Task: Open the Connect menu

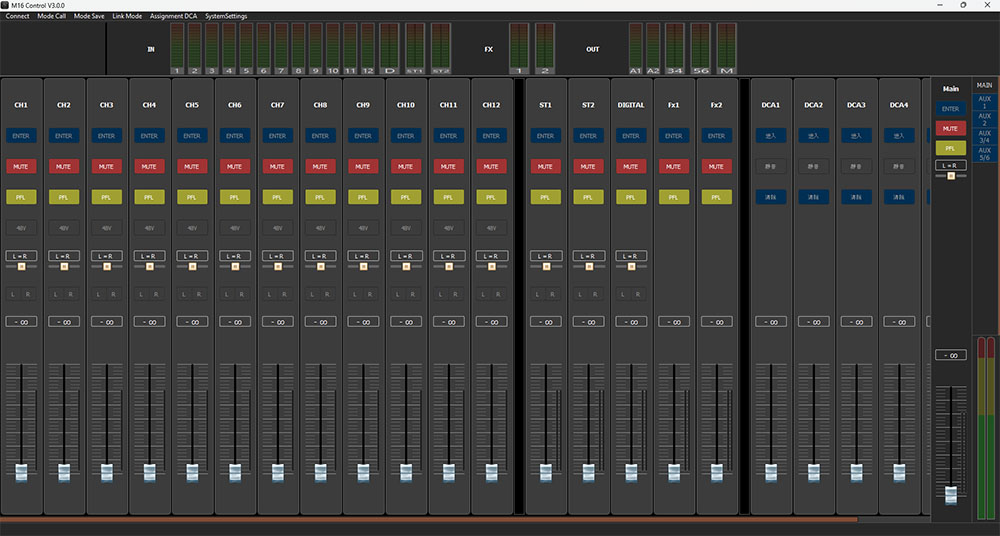Action: [x=17, y=16]
